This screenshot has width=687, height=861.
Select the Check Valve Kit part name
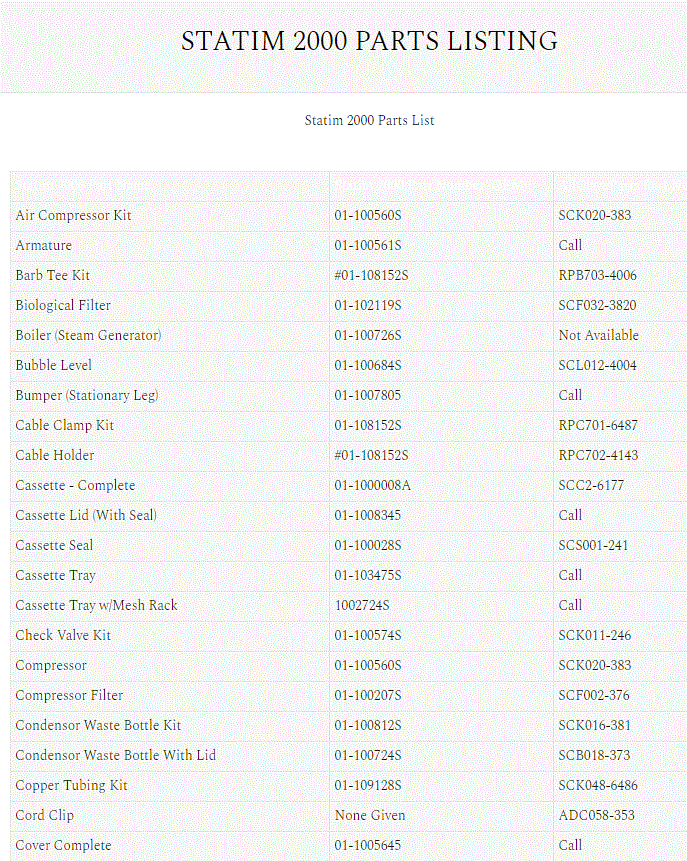[63, 635]
